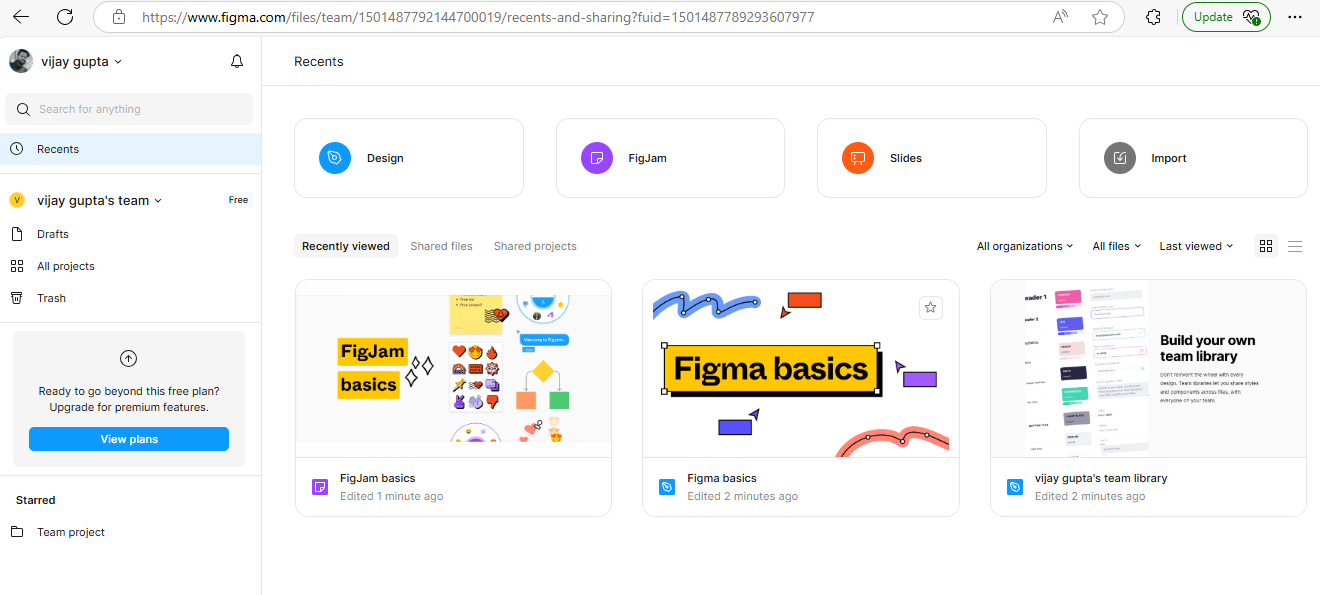Screen dimensions: 1320x595
Task: Add this page to favorites with star icon
Action: 1100,17
